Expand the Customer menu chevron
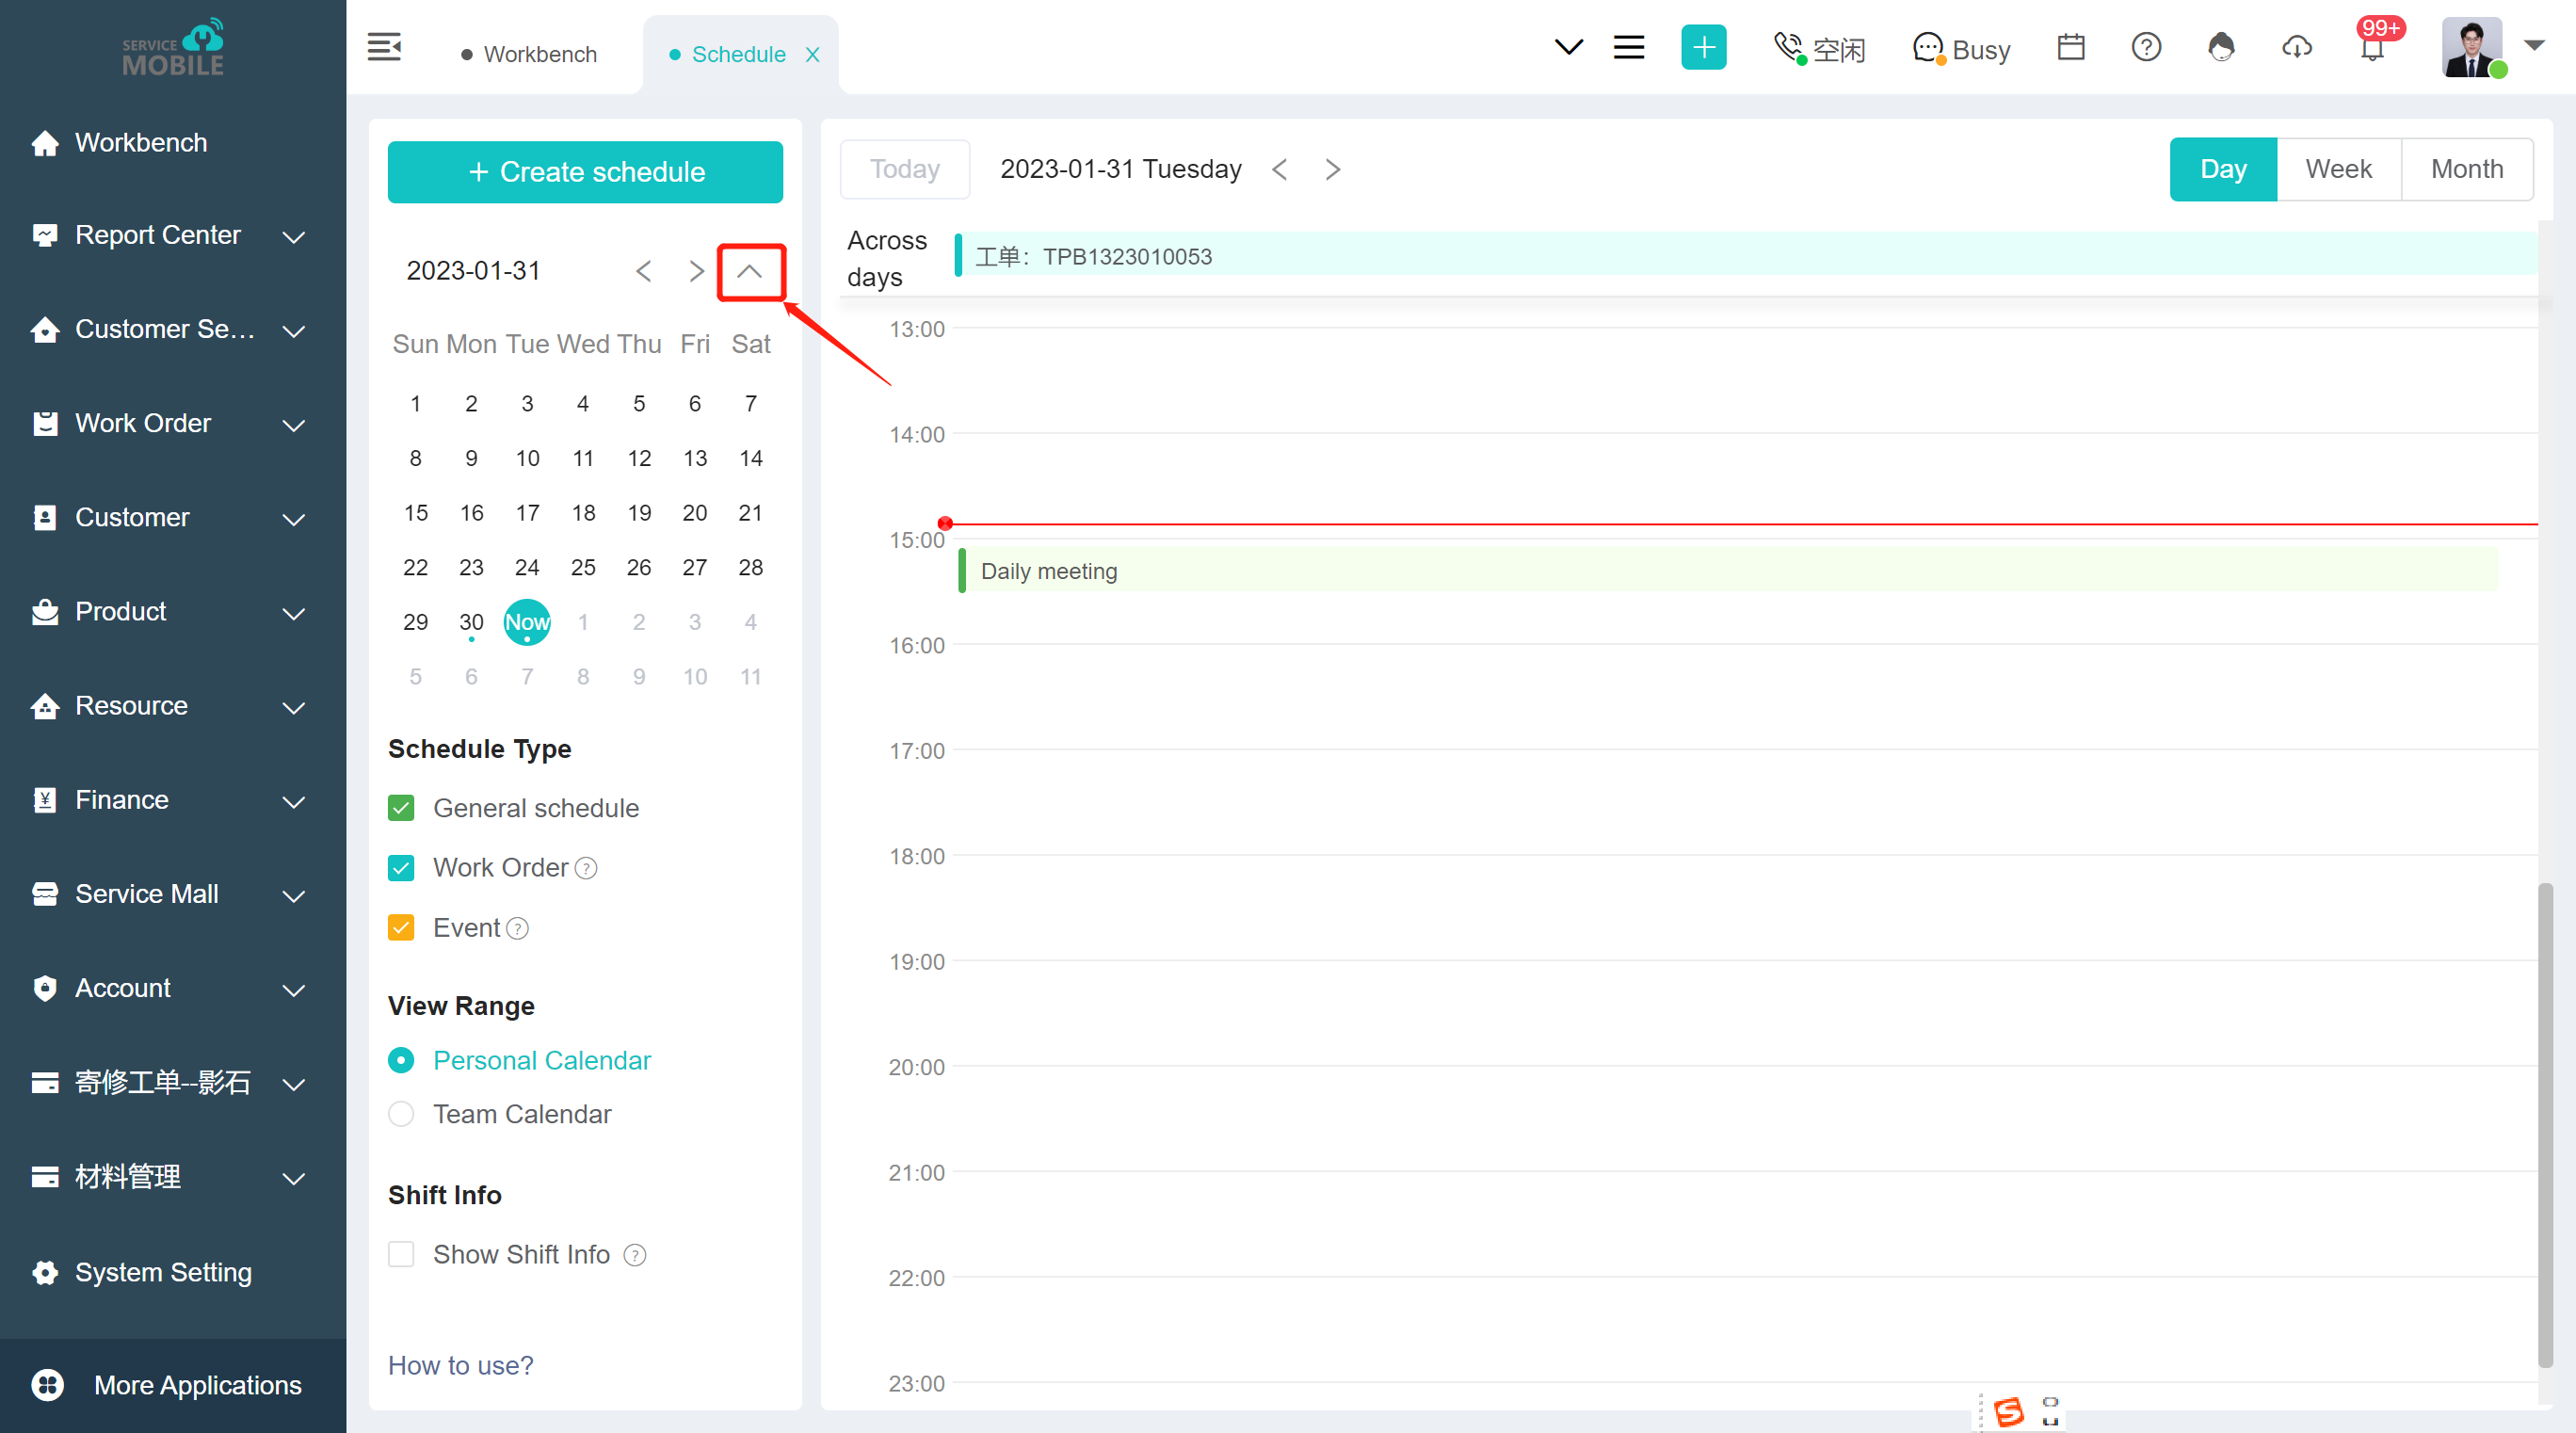Screen dimensions: 2576x1433 pyautogui.click(x=293, y=519)
